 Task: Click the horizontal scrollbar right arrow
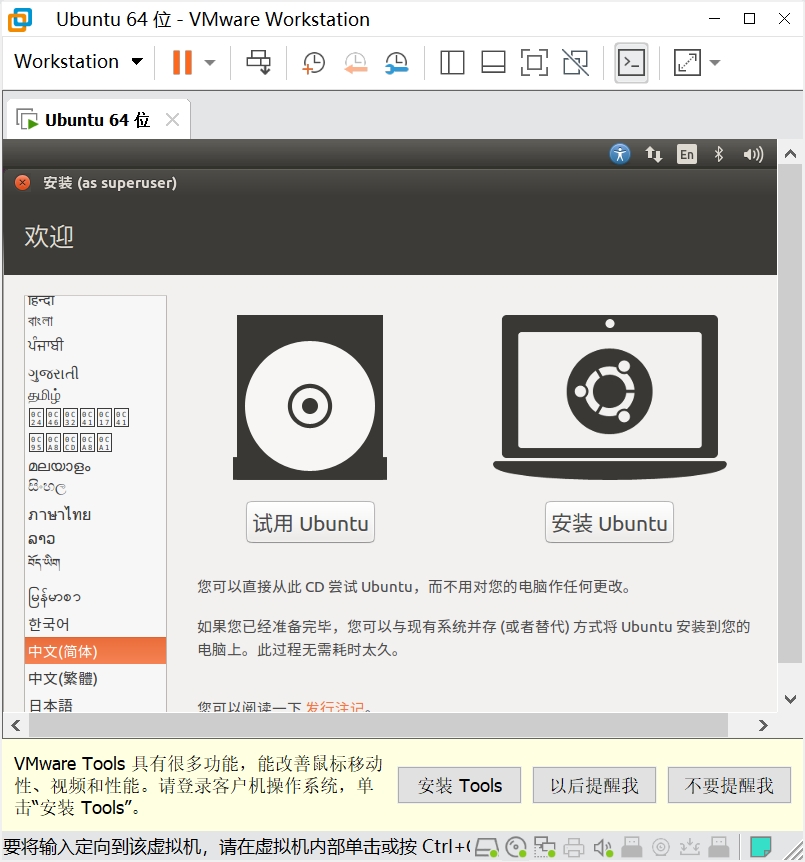[x=763, y=726]
